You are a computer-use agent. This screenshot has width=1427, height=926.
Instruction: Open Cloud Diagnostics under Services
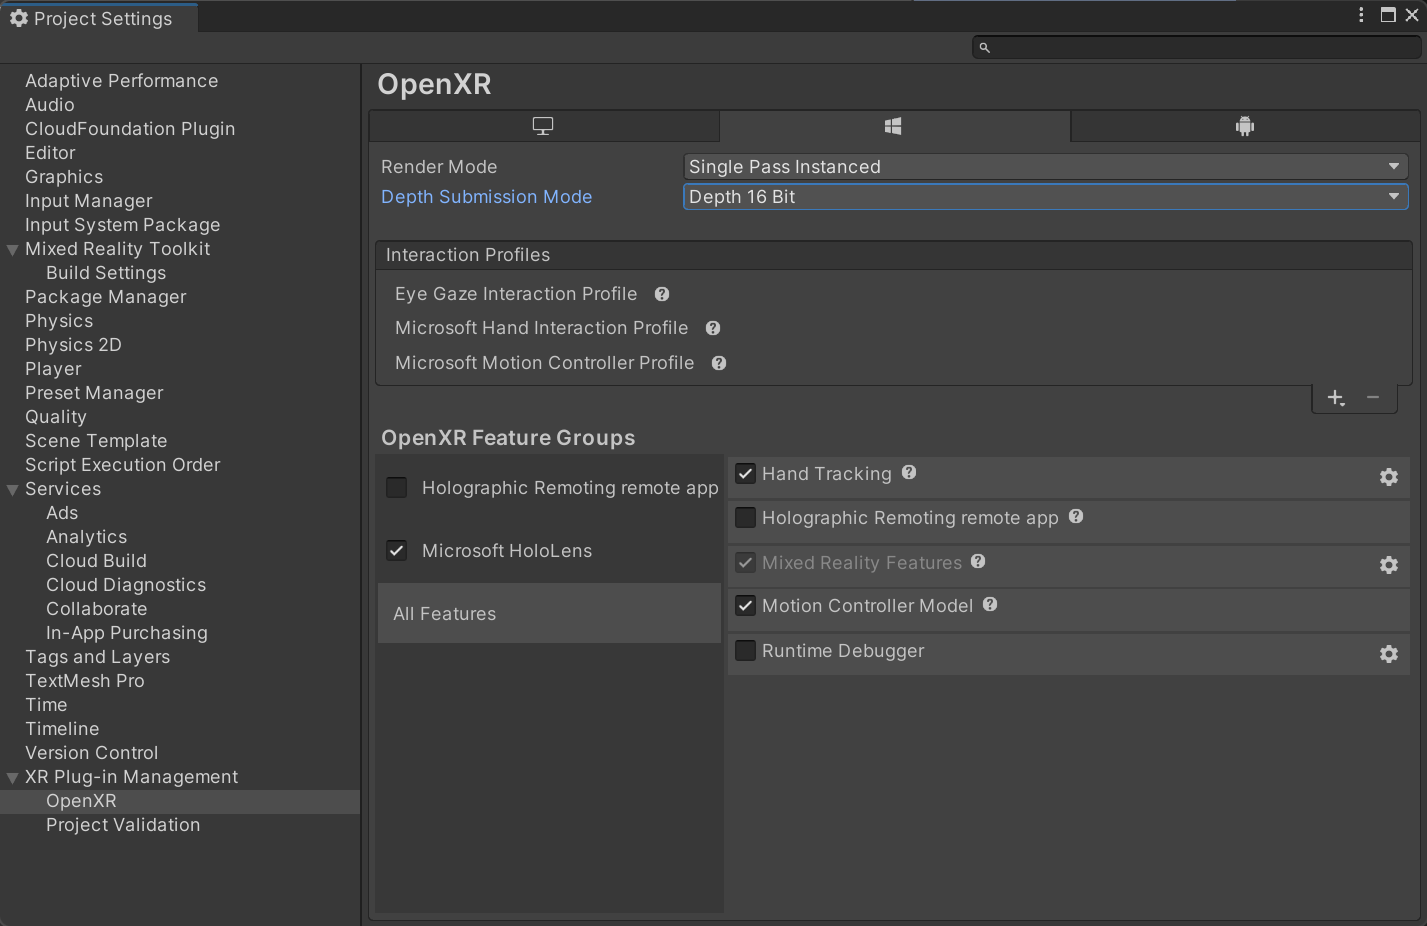(126, 585)
